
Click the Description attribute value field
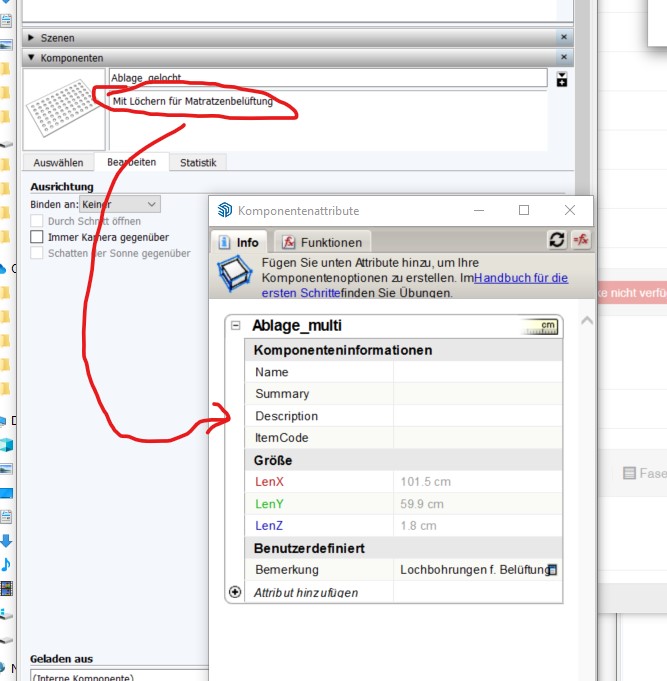476,416
